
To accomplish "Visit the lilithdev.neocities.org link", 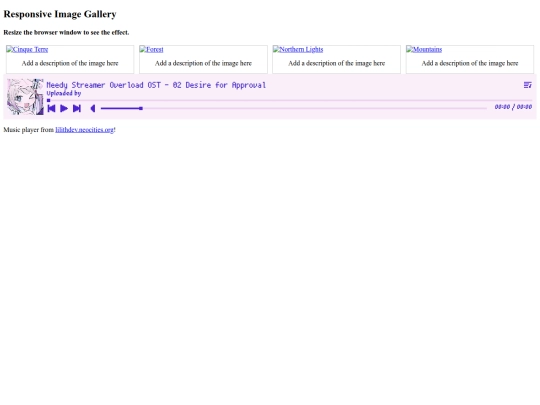I will pyautogui.click(x=84, y=130).
